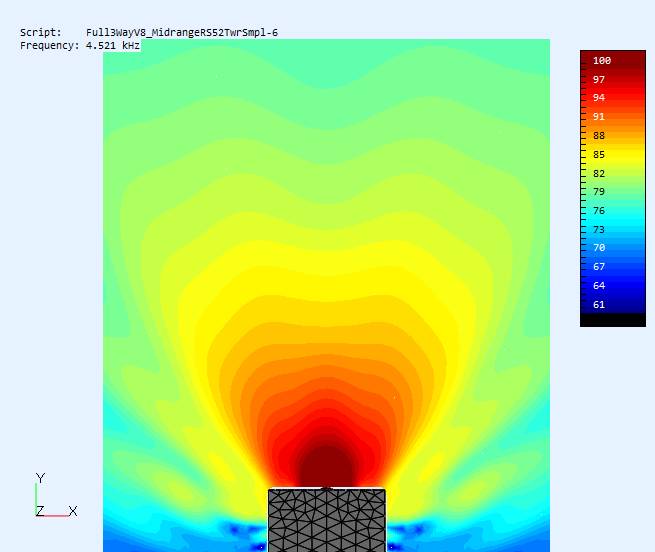Click the 70 value on the color legend
Screen dimensions: 655x552
[599, 248]
